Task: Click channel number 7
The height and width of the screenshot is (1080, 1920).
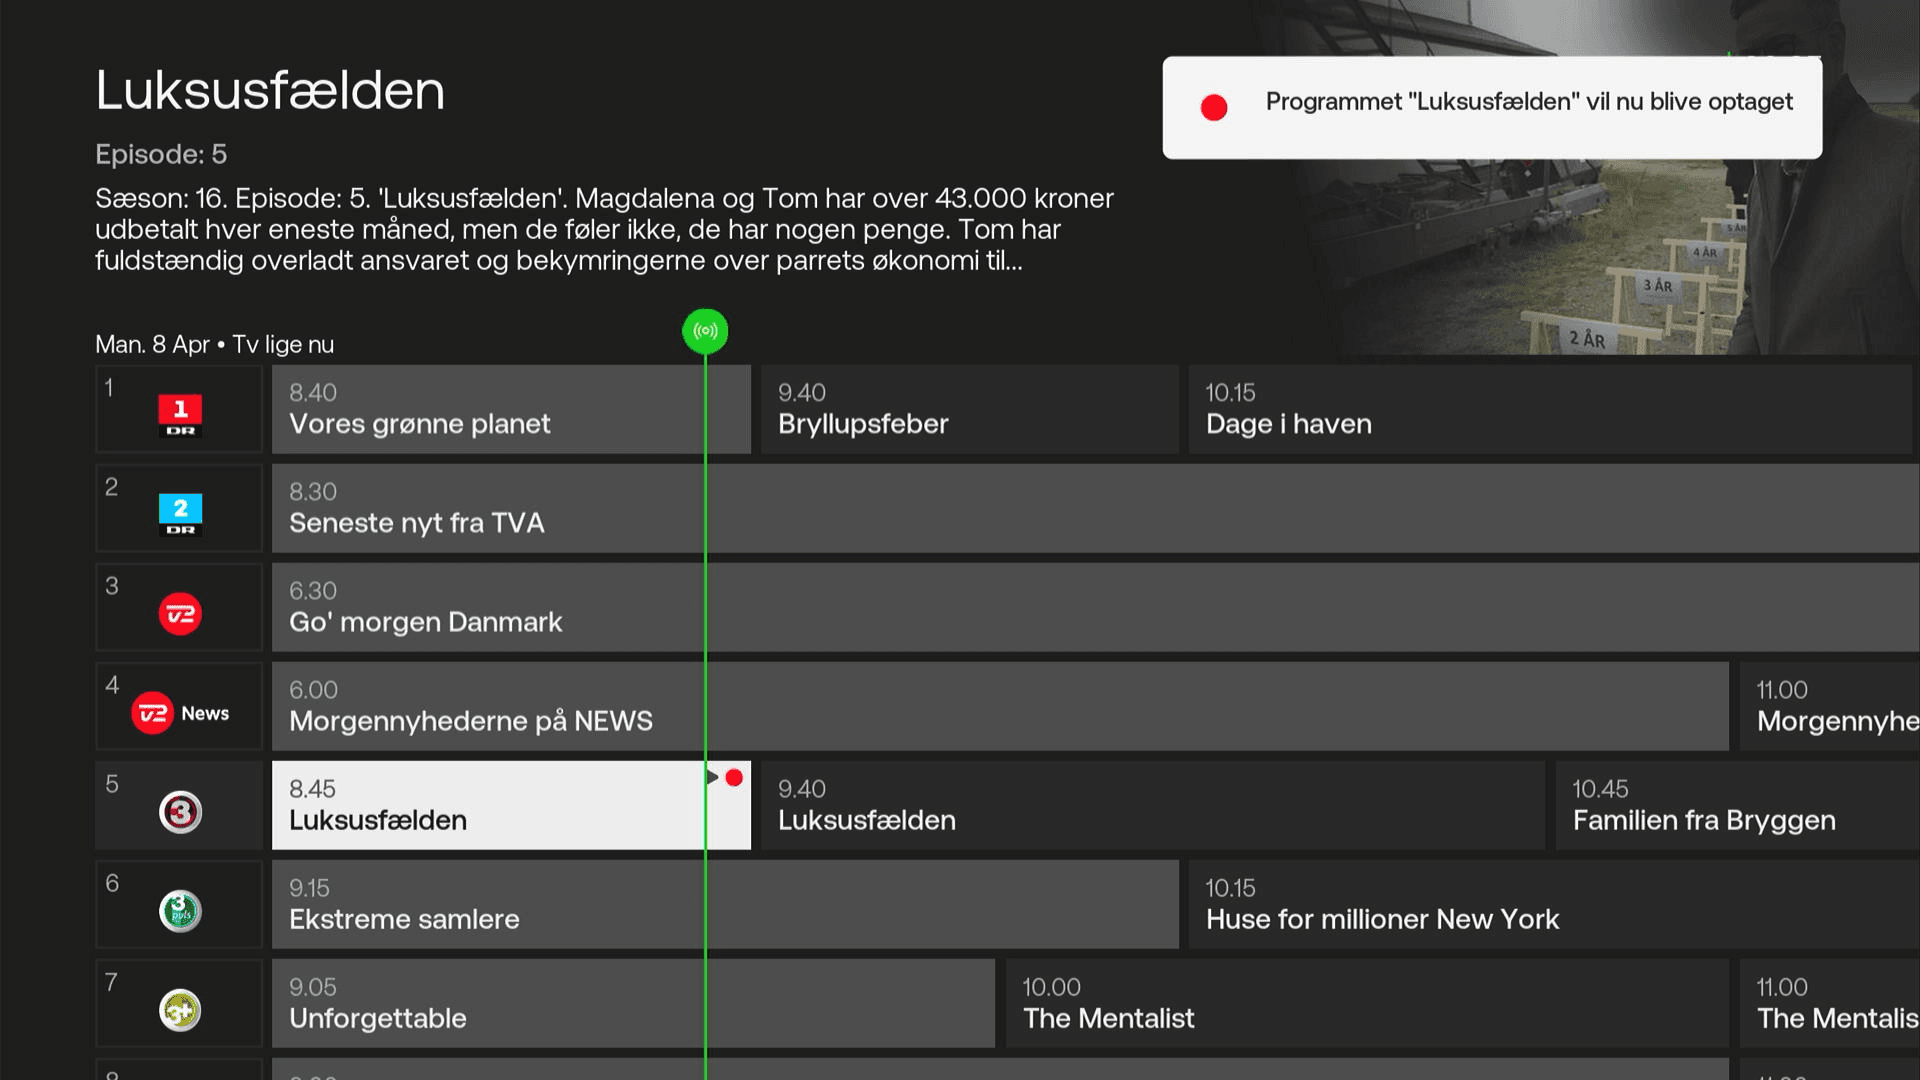Action: (111, 982)
